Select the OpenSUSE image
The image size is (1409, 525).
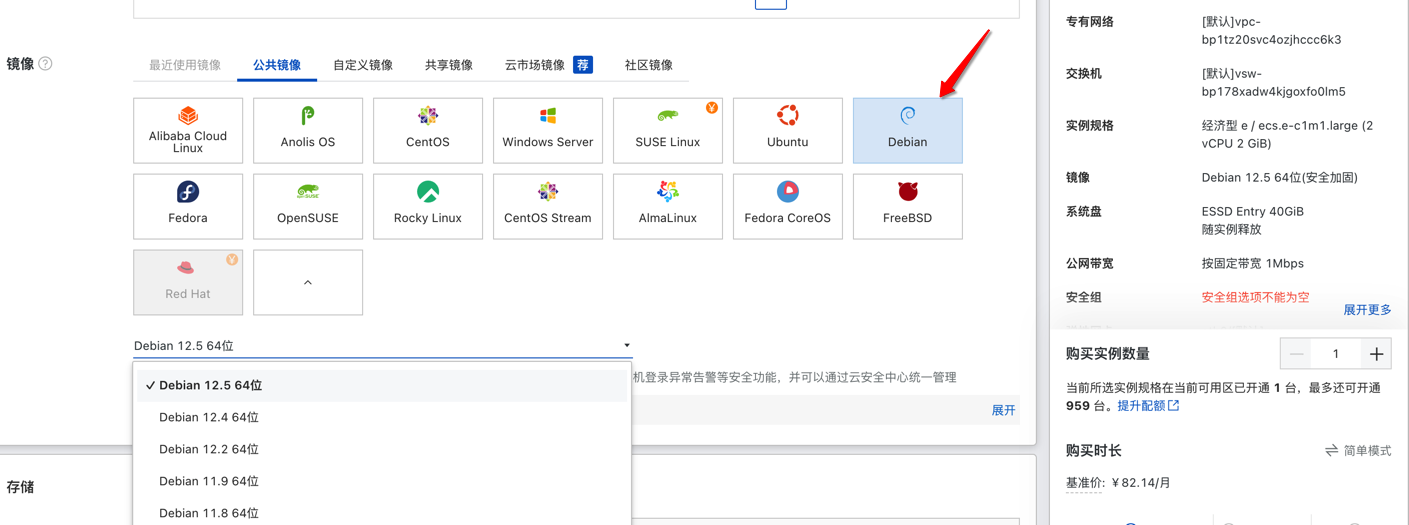(x=308, y=206)
